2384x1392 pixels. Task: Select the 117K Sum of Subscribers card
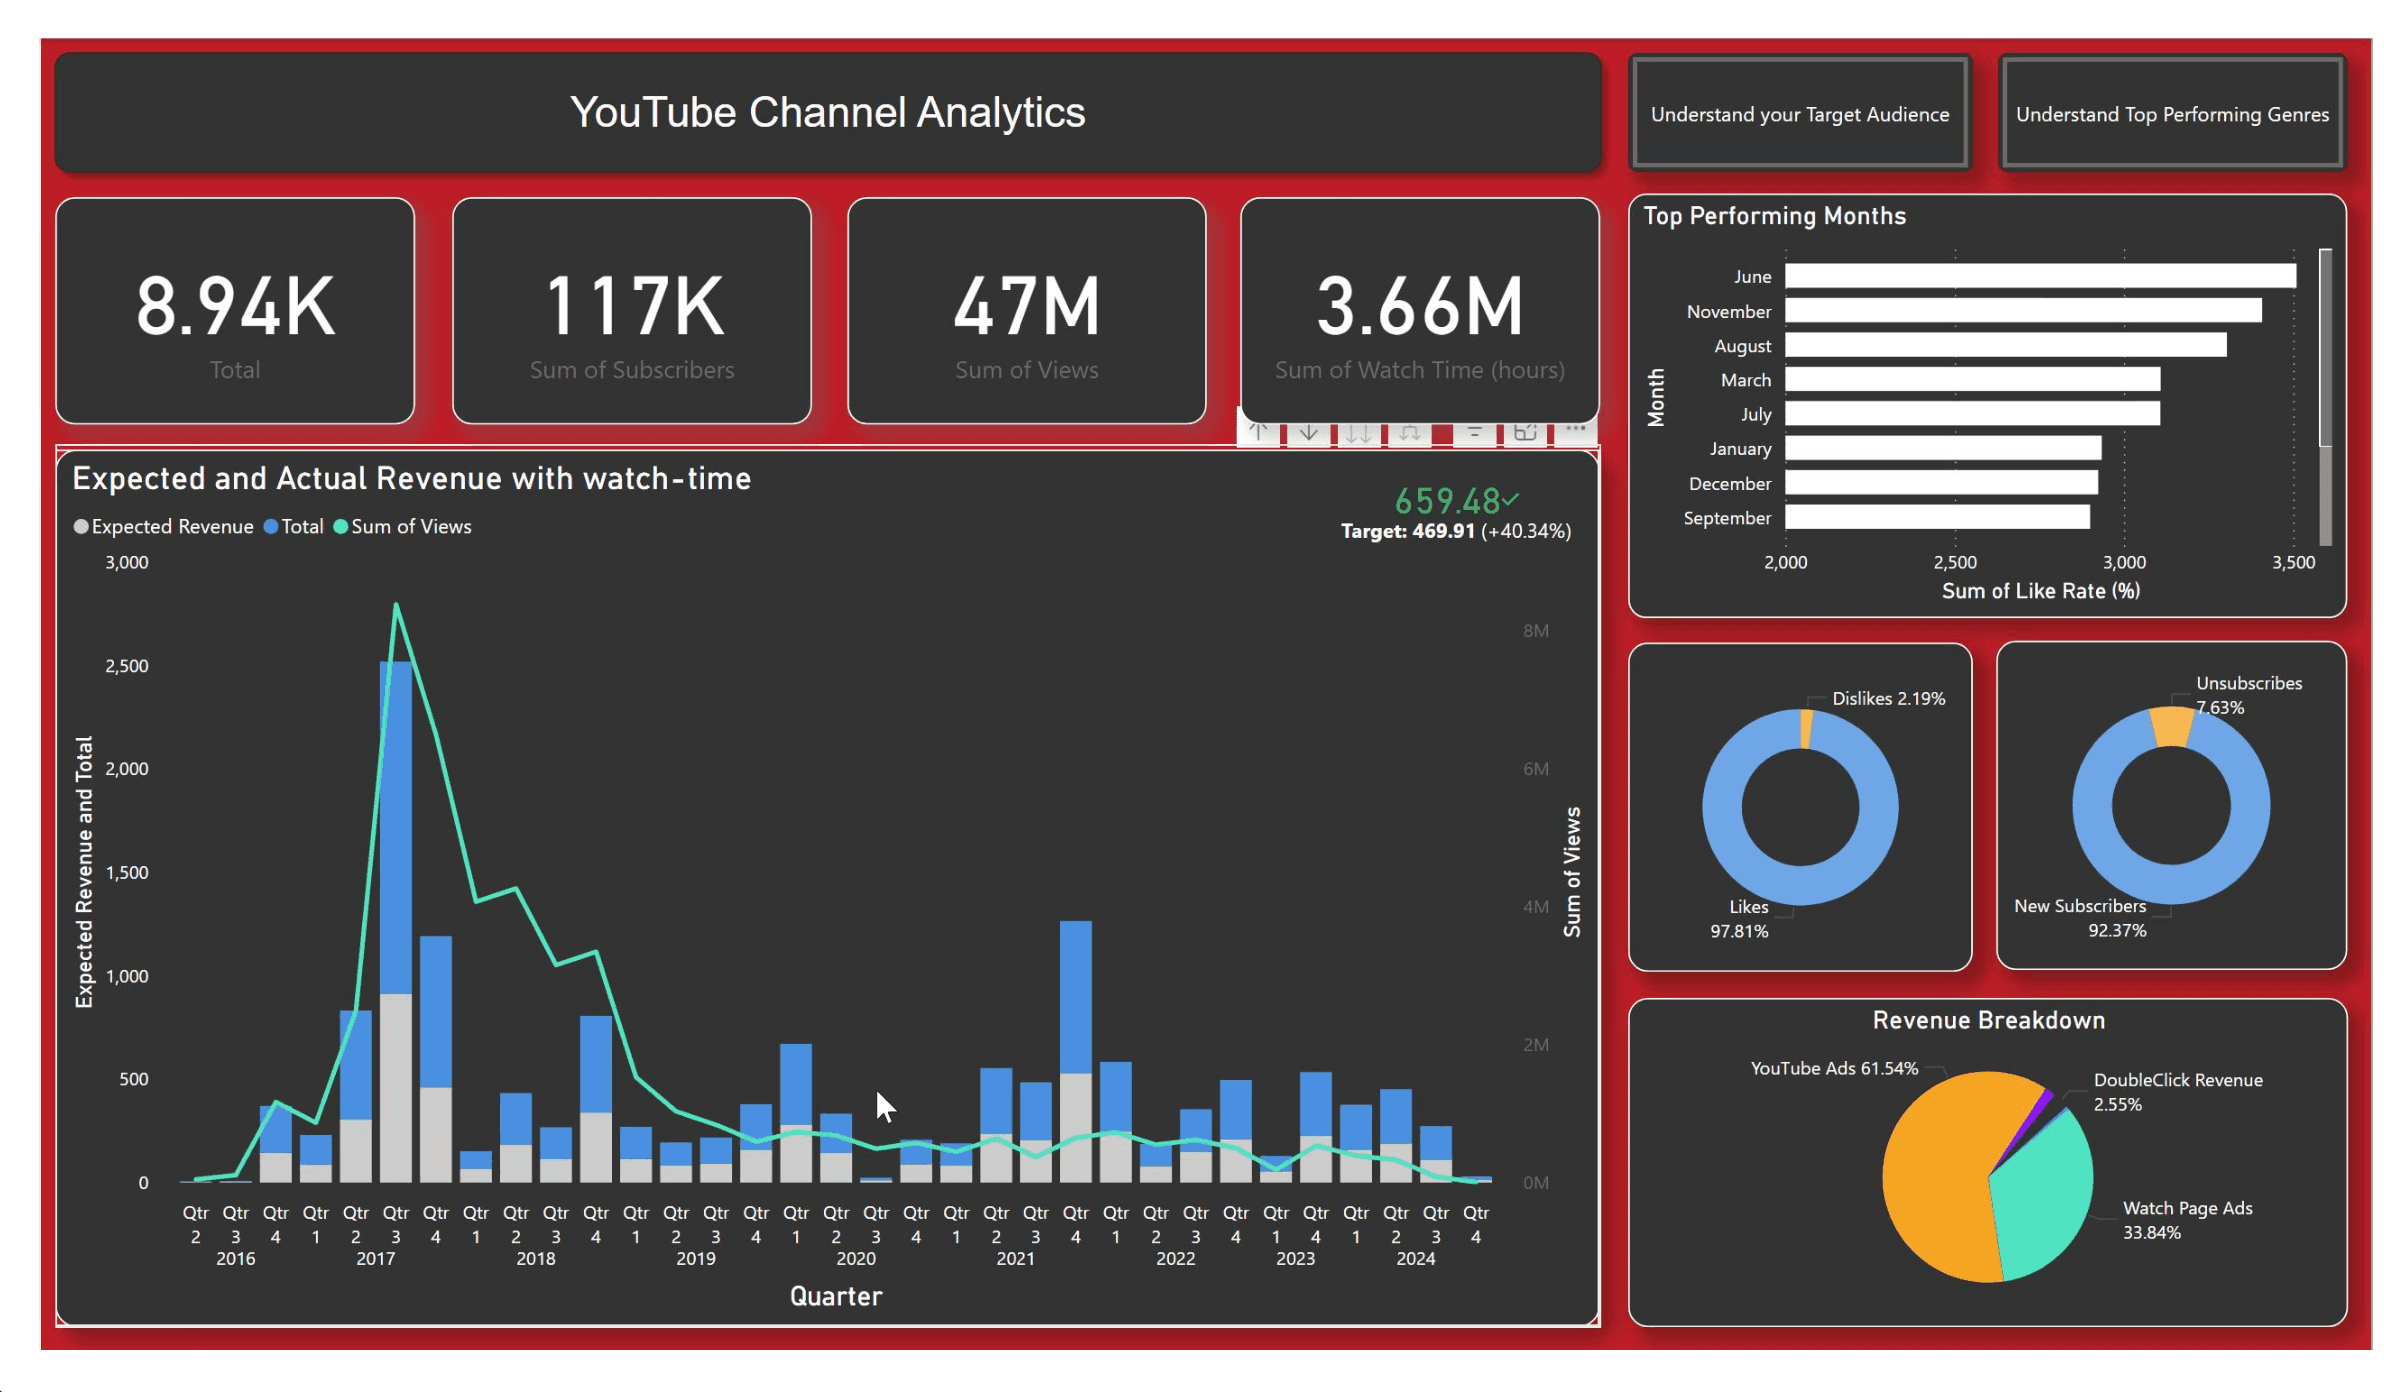pos(632,311)
